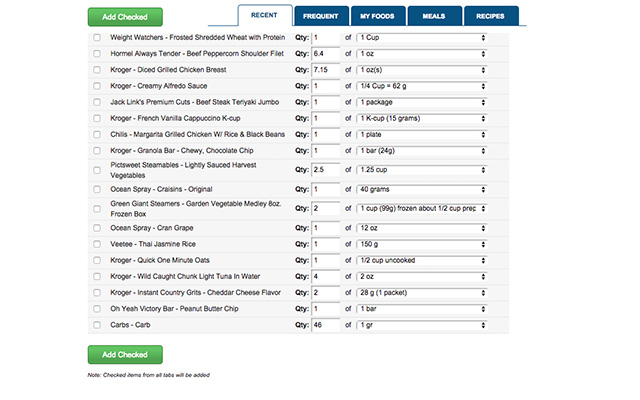Image resolution: width=640 pixels, height=400 pixels.
Task: Open the 1 cup (99g) frozen dropdown
Action: point(422,208)
